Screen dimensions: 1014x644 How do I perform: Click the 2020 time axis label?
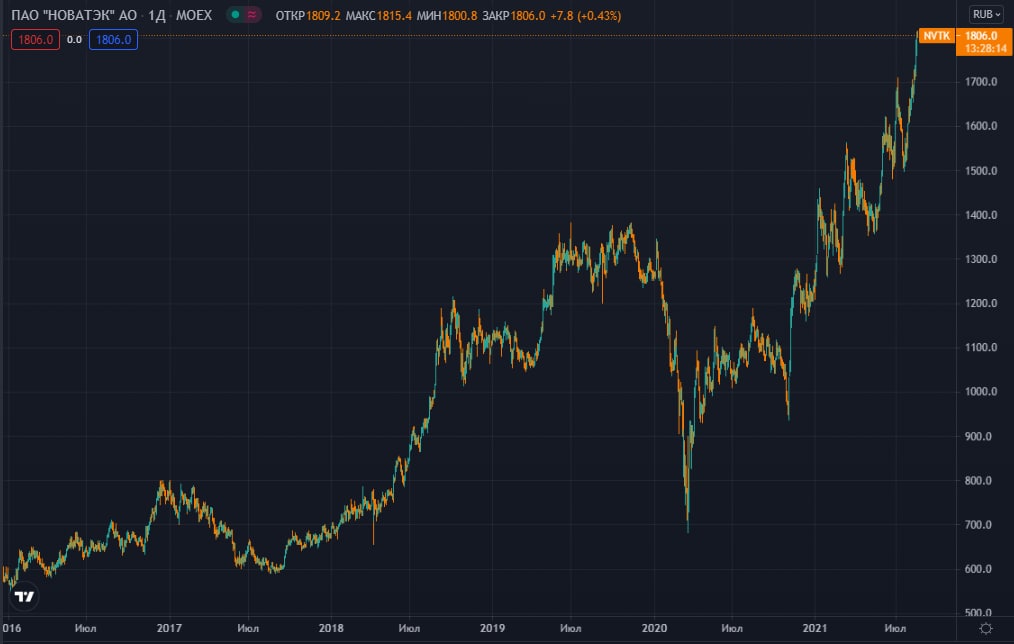(x=654, y=628)
